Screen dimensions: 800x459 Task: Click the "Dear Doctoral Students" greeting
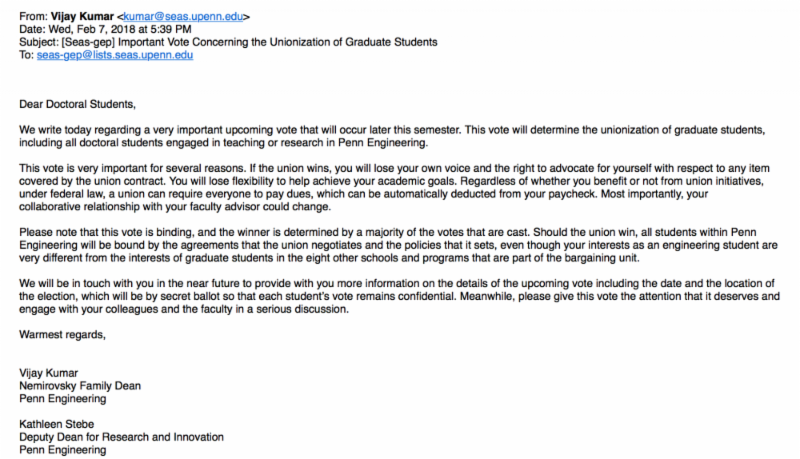click(70, 103)
